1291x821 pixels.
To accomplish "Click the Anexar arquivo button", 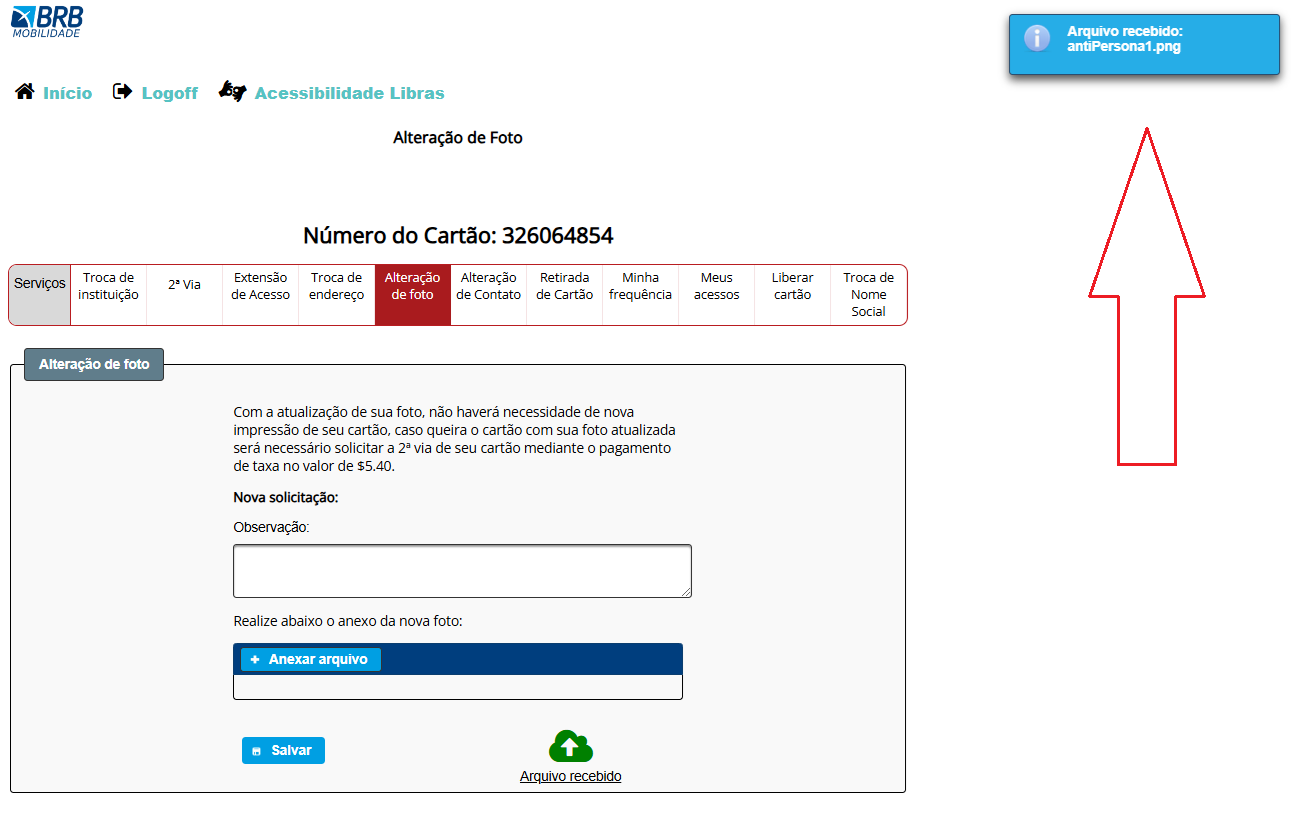I will pos(311,660).
